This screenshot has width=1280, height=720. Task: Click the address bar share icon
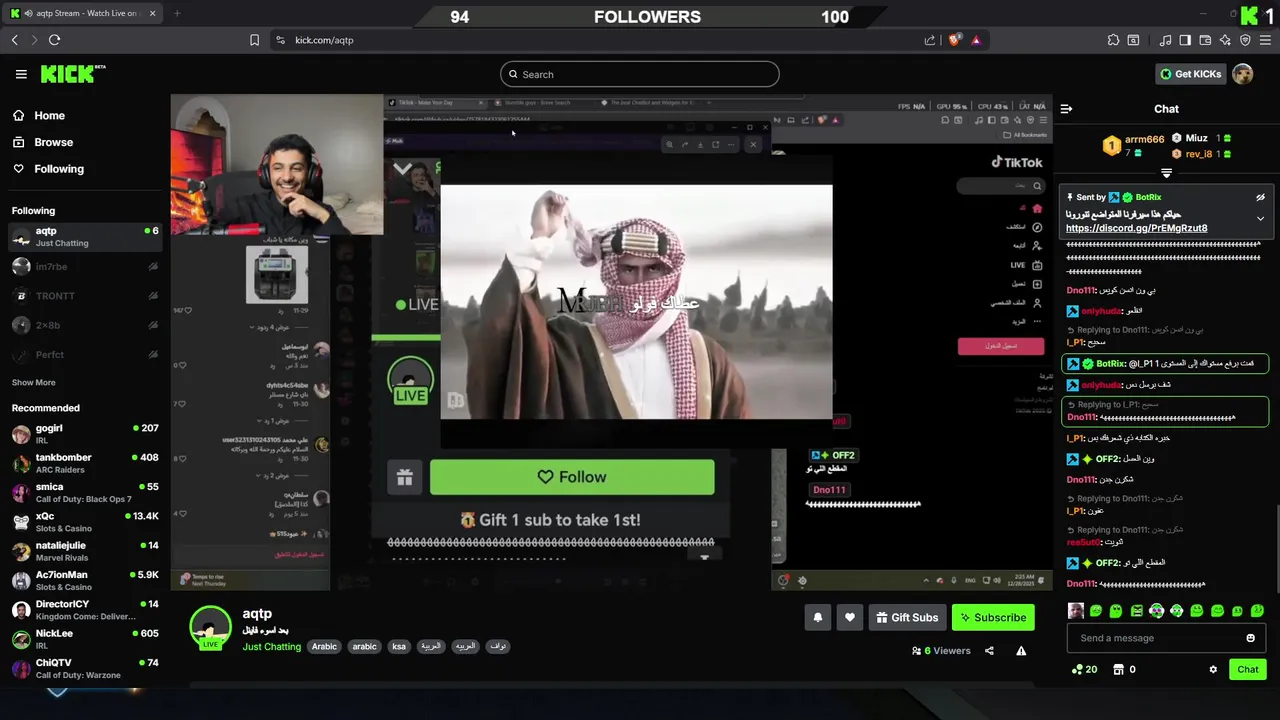point(930,40)
